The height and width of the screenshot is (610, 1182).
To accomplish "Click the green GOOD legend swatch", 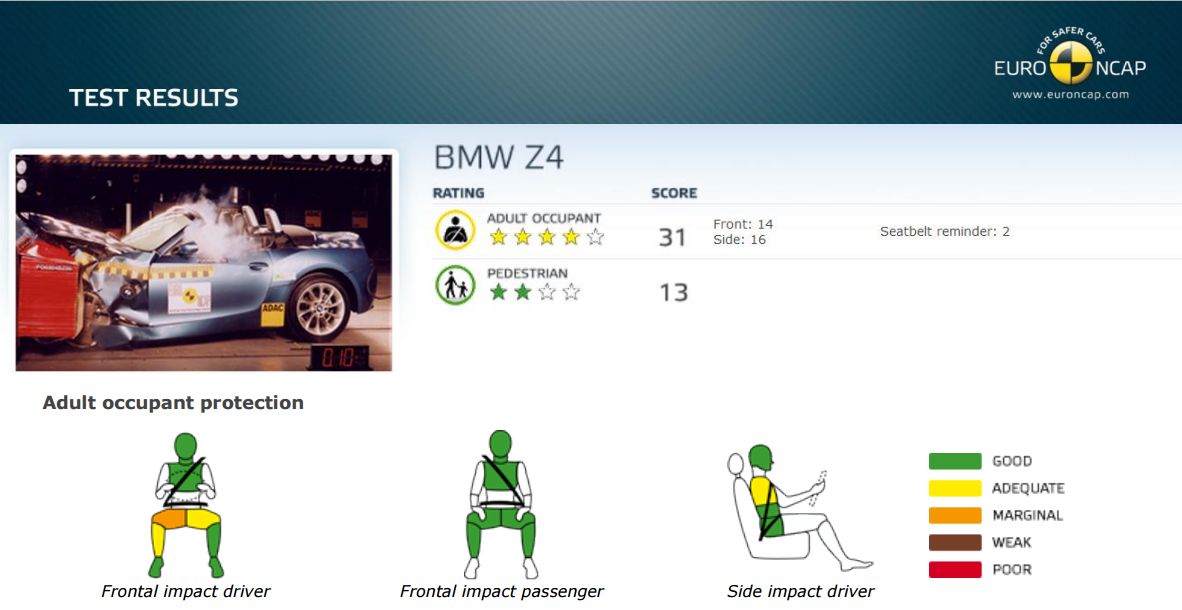I will pyautogui.click(x=955, y=461).
